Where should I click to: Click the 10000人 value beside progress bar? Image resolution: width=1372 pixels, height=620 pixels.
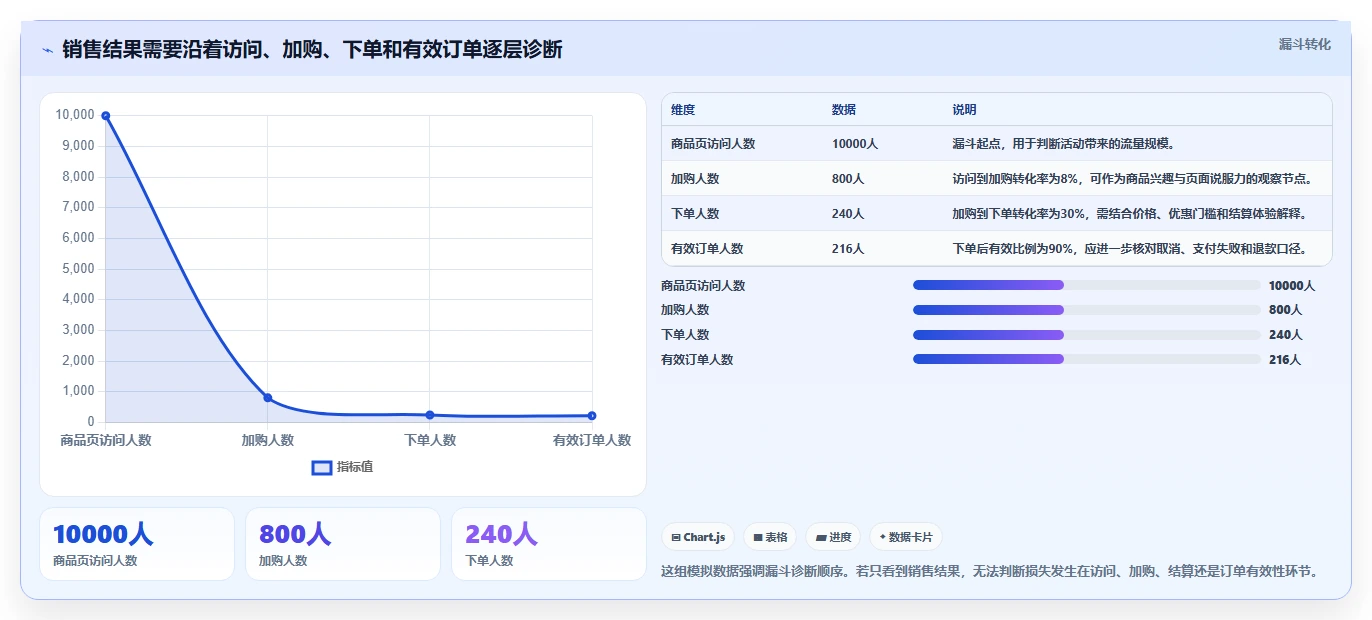click(1292, 286)
